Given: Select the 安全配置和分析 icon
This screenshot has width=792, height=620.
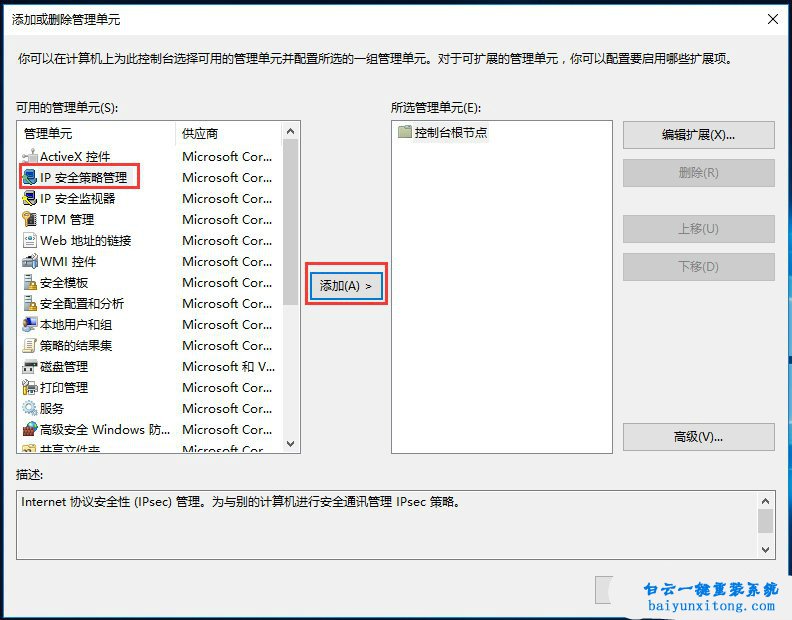Looking at the screenshot, I should pyautogui.click(x=30, y=303).
